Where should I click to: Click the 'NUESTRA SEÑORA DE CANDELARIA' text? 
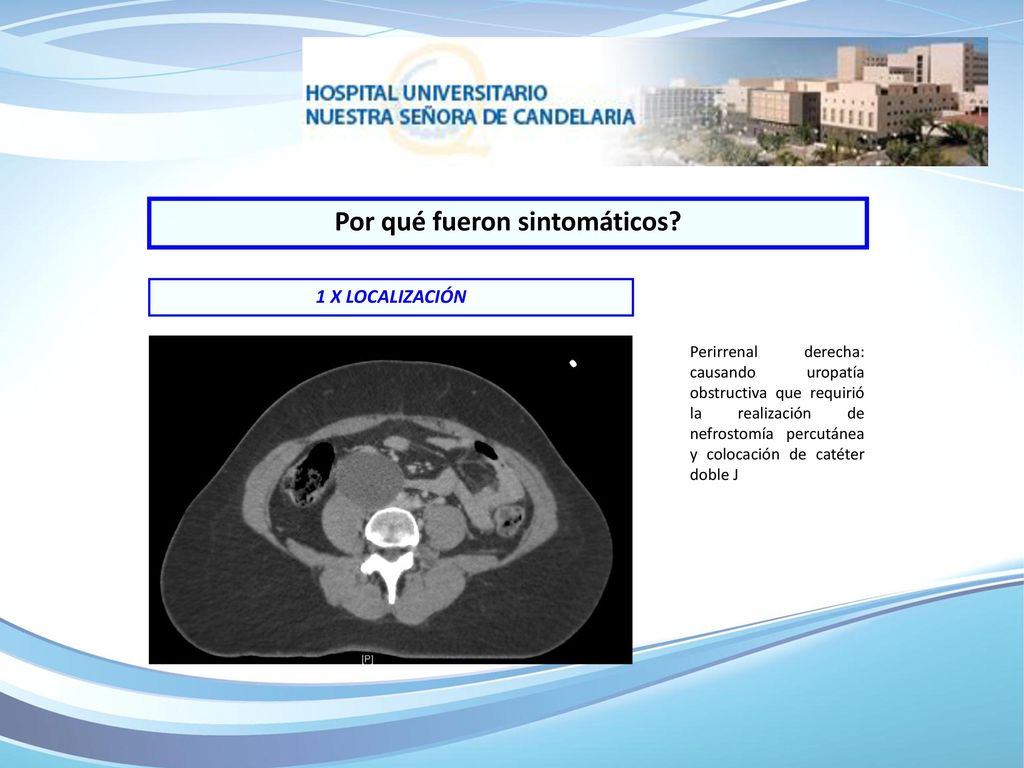(x=470, y=118)
